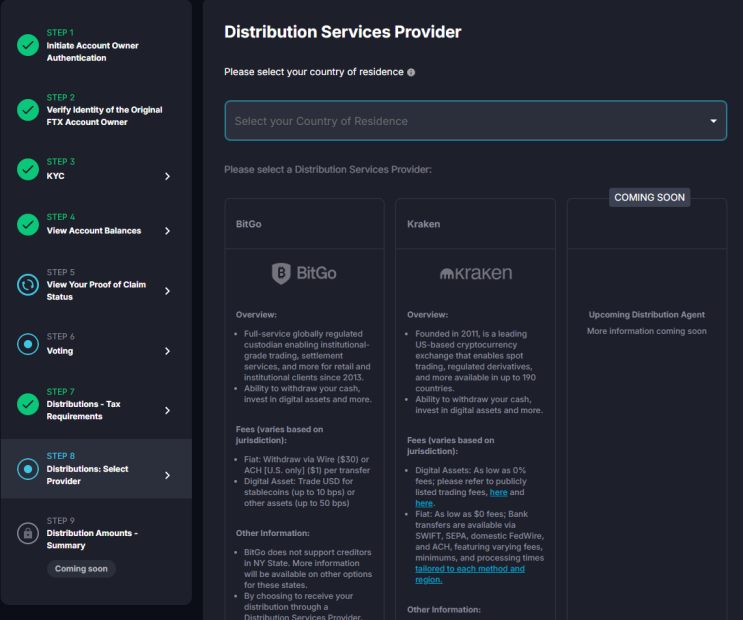Click the Kraken logo

pos(476,273)
